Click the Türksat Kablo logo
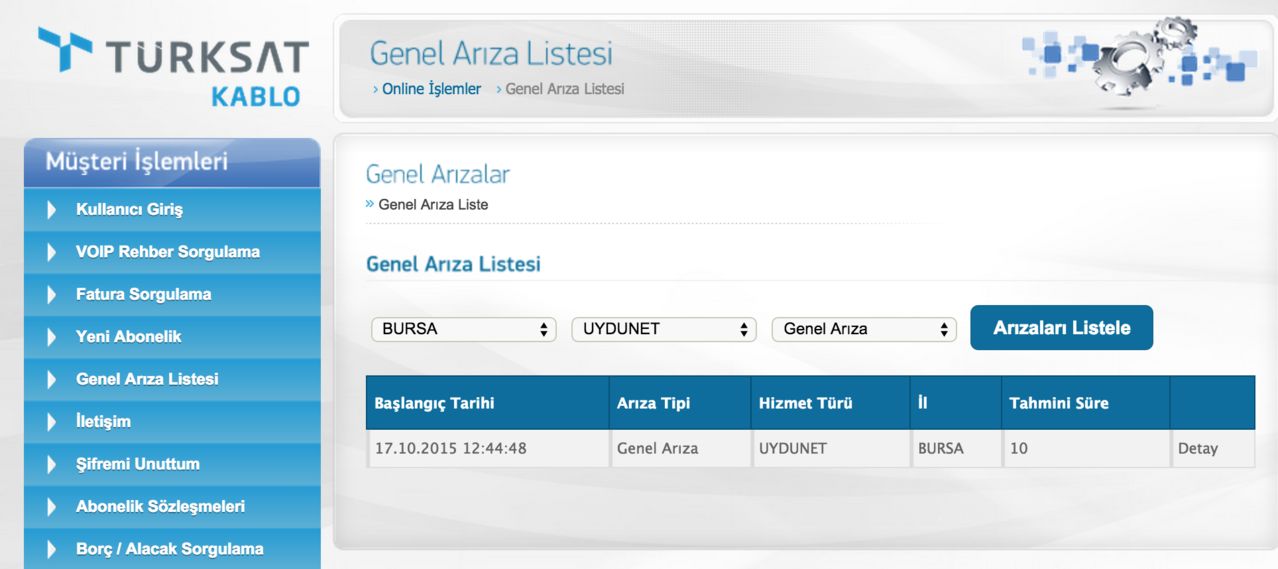Screen dimensions: 1278x569 point(174,68)
